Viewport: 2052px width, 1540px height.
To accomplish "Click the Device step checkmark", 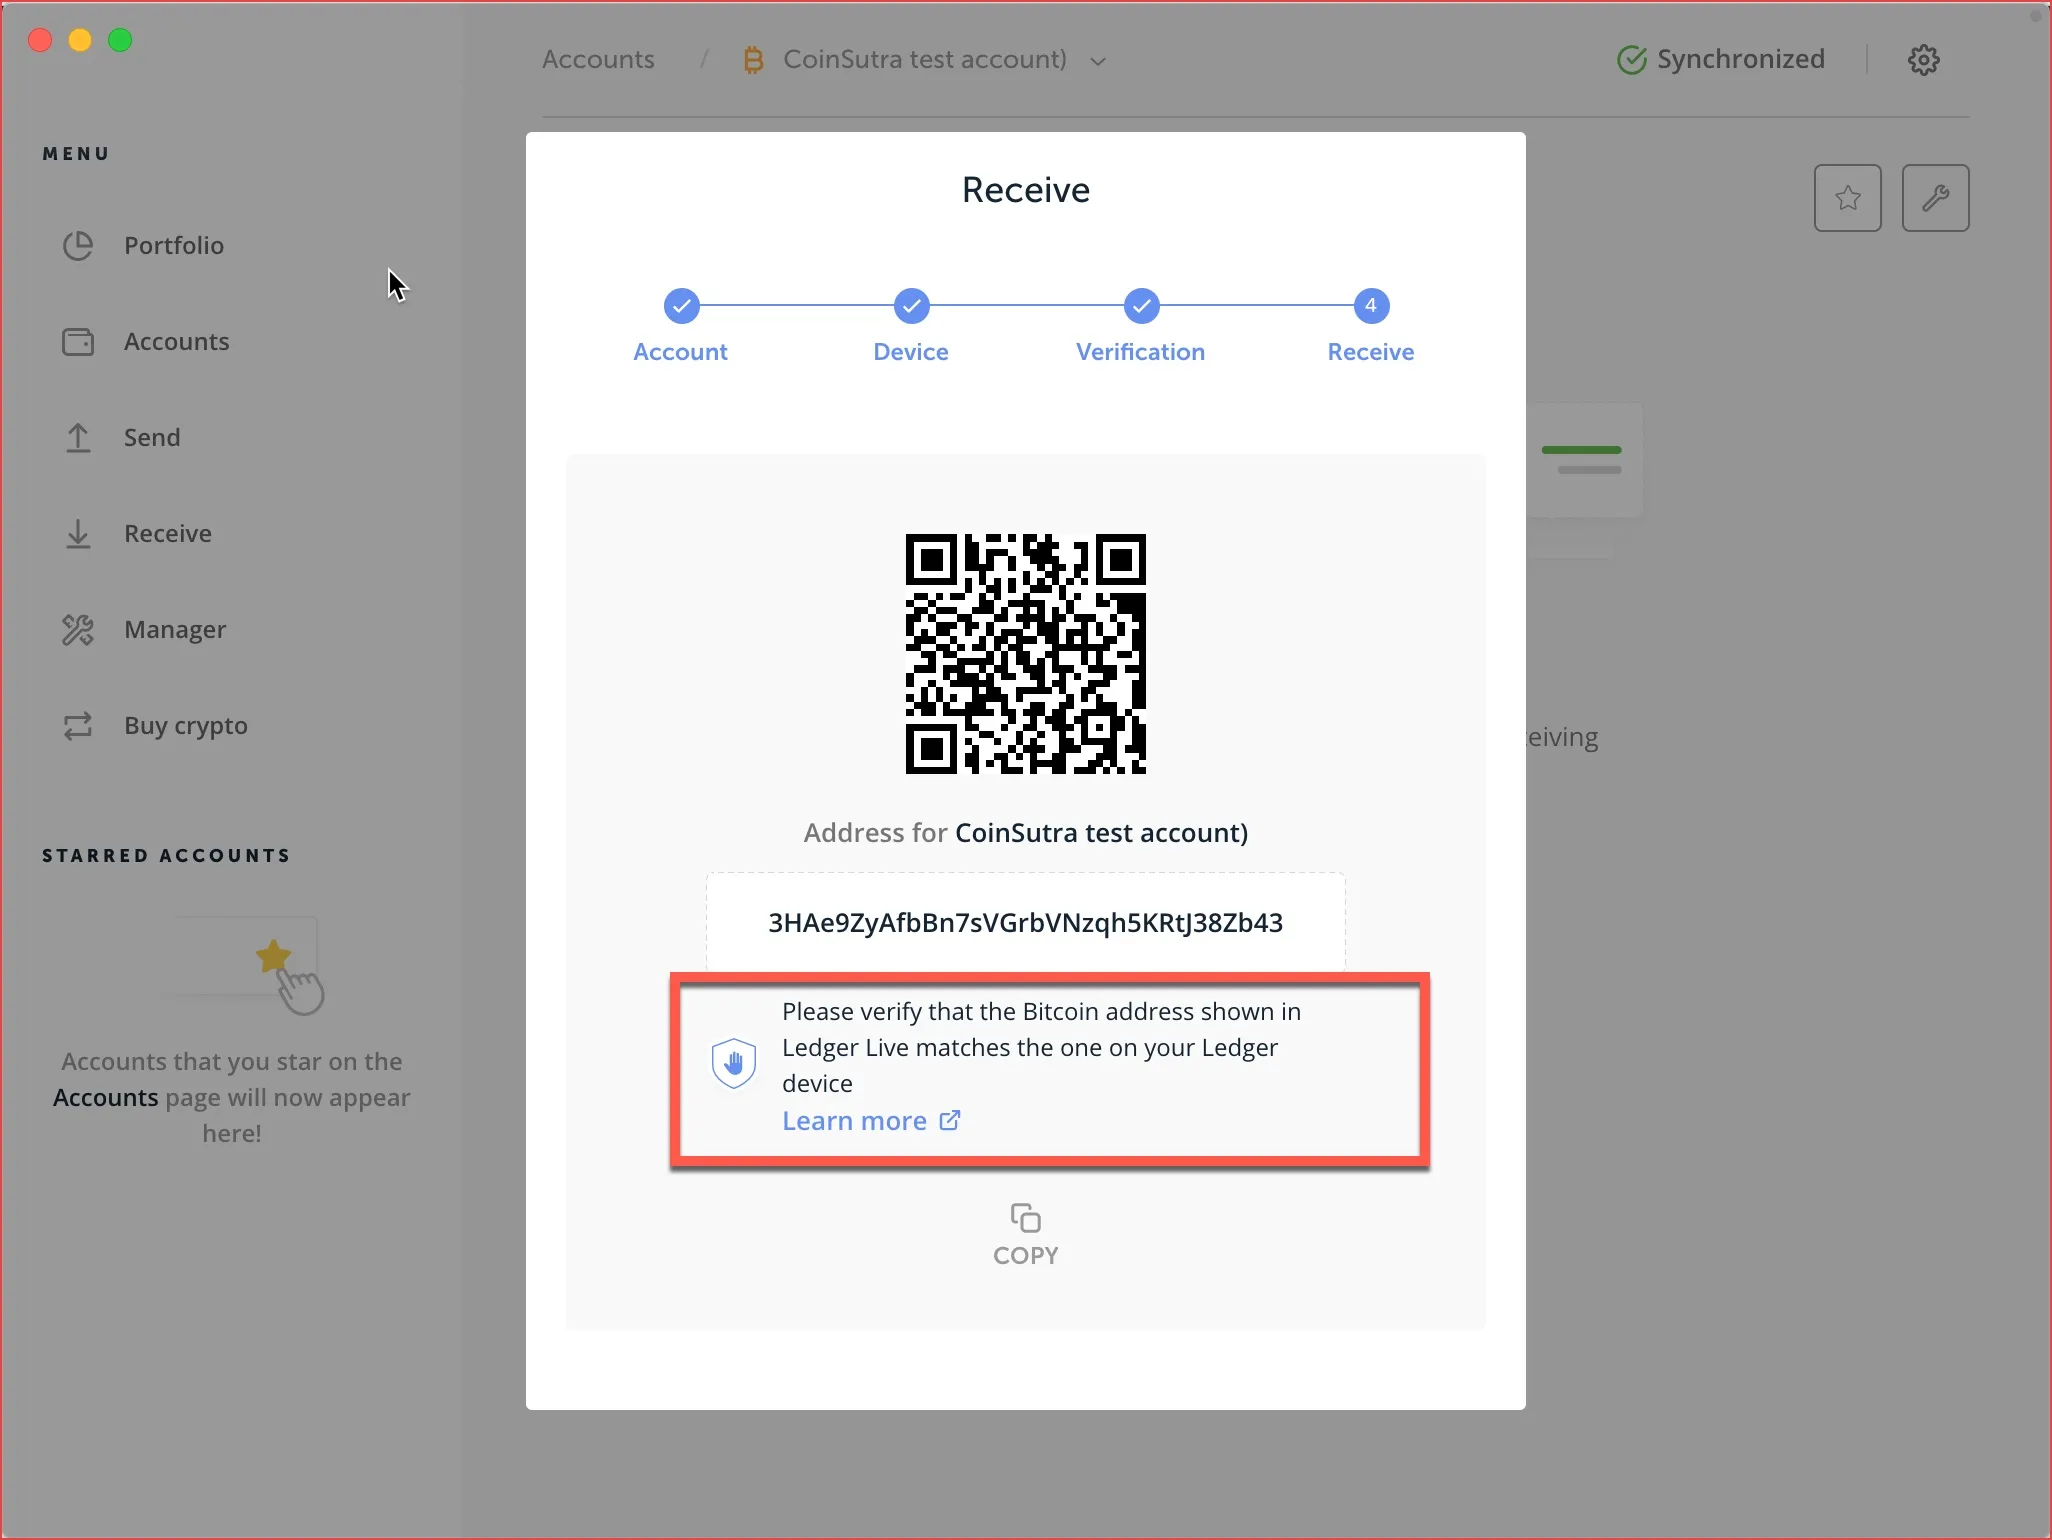I will (910, 304).
